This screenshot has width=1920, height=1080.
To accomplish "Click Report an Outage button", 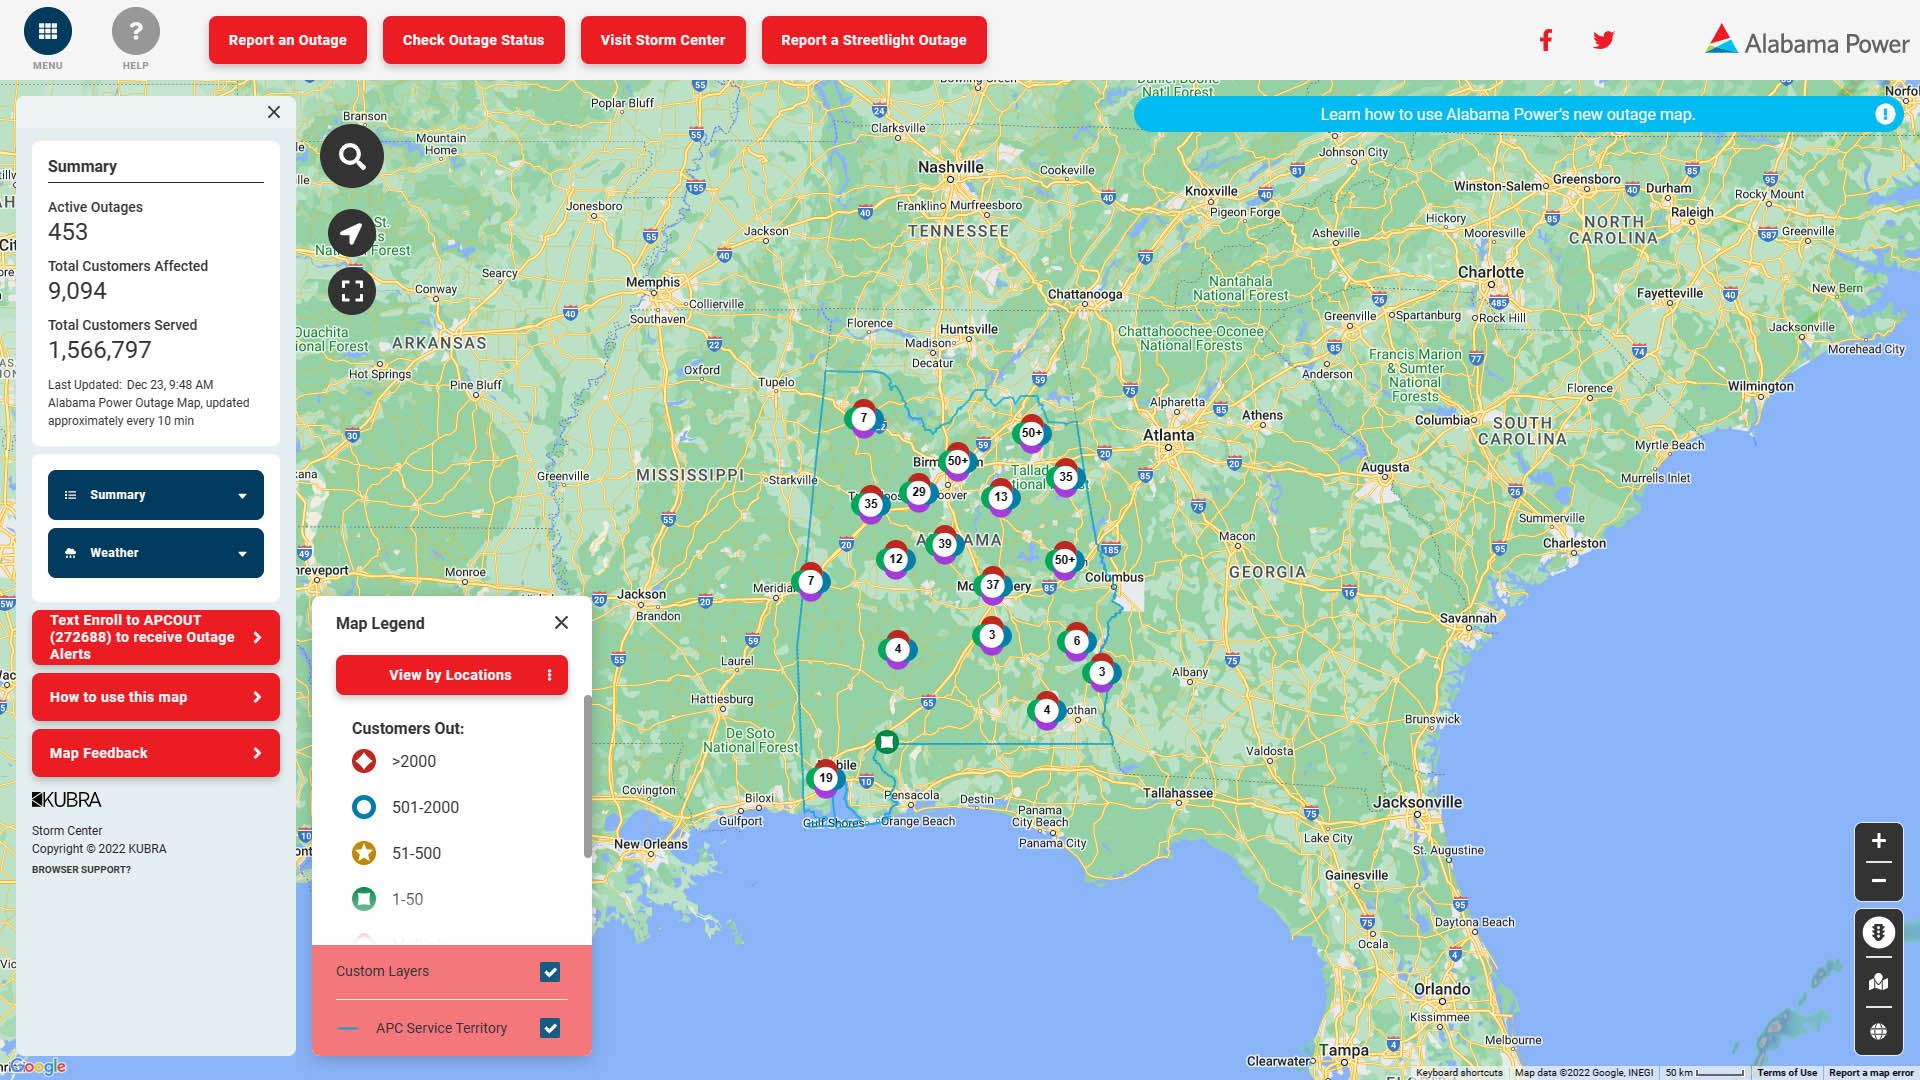I will pyautogui.click(x=287, y=40).
